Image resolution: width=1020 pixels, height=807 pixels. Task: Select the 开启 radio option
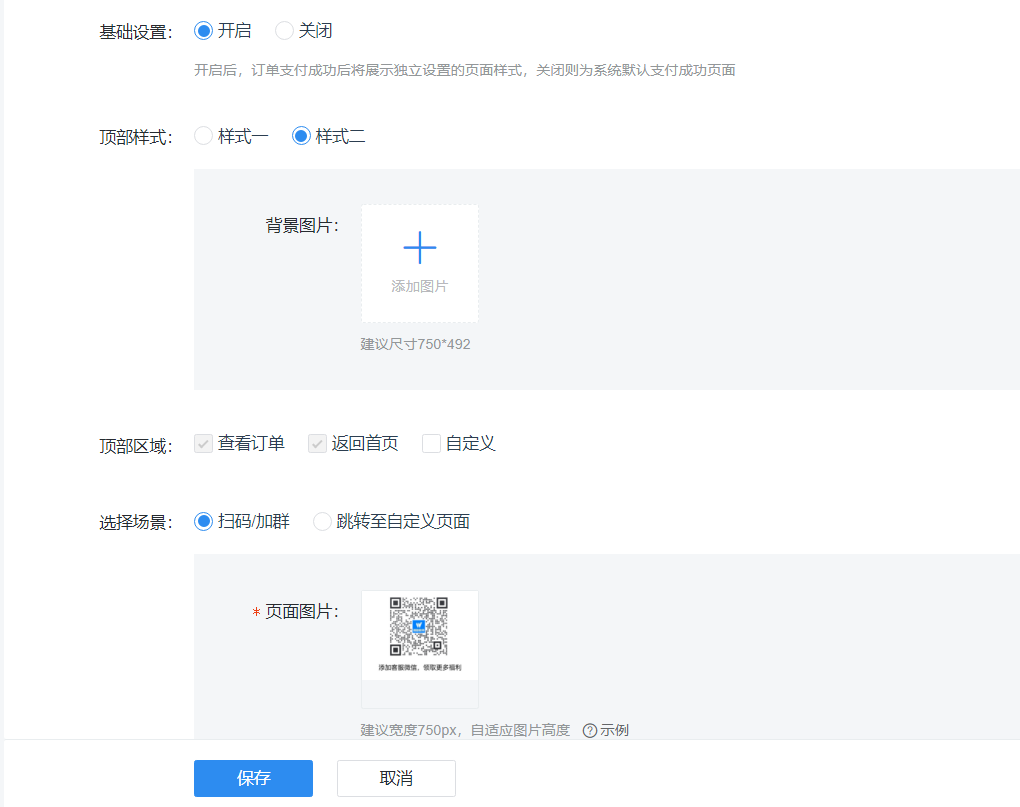(x=204, y=31)
